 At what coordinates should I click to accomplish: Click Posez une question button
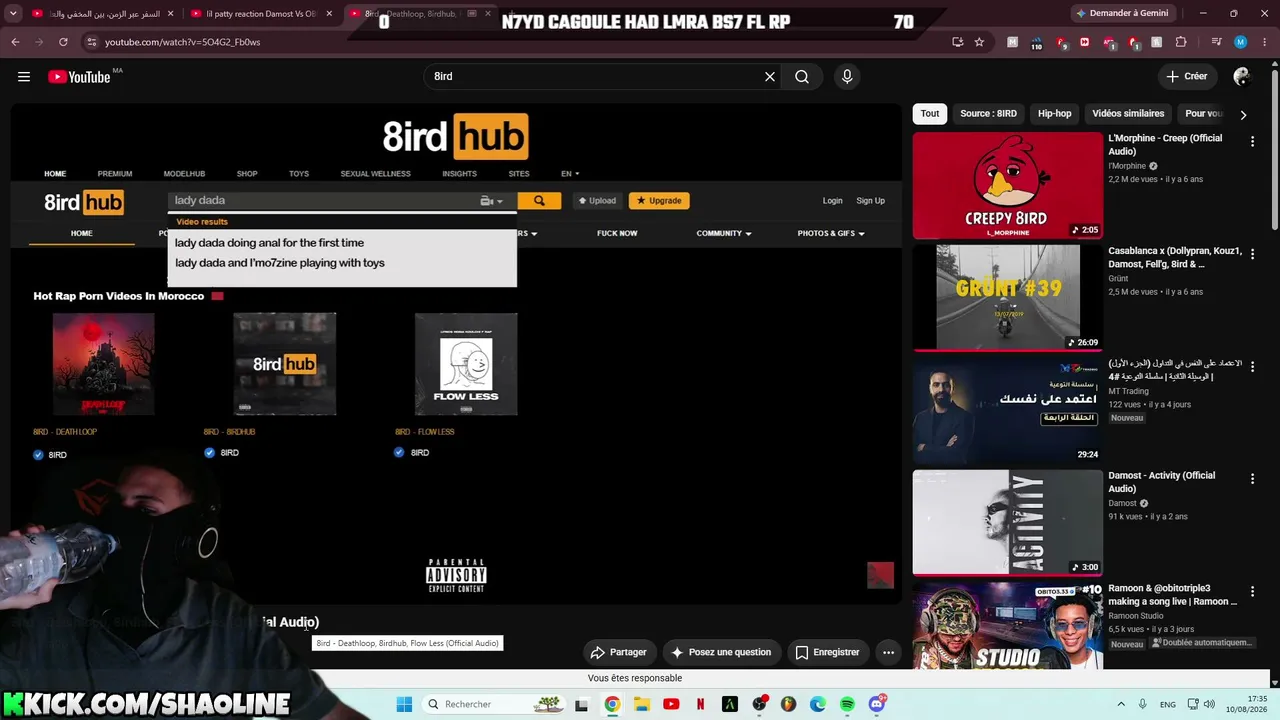[721, 652]
